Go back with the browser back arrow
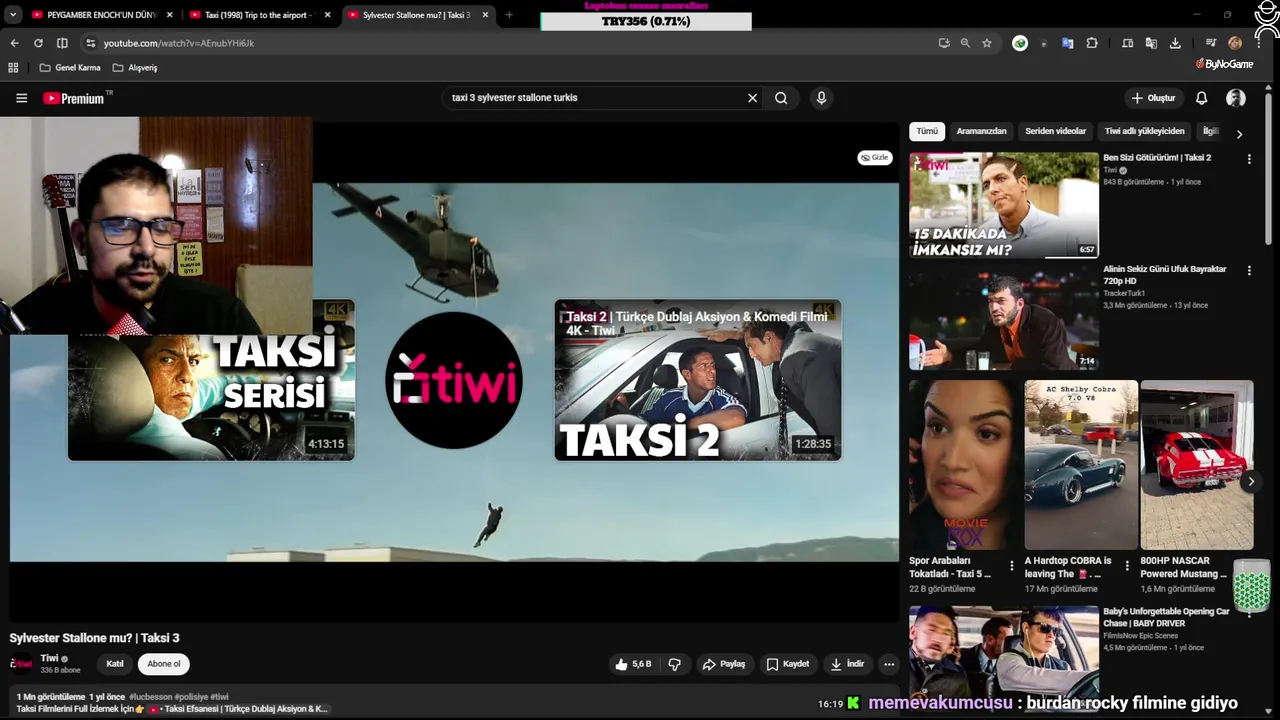 [x=14, y=43]
